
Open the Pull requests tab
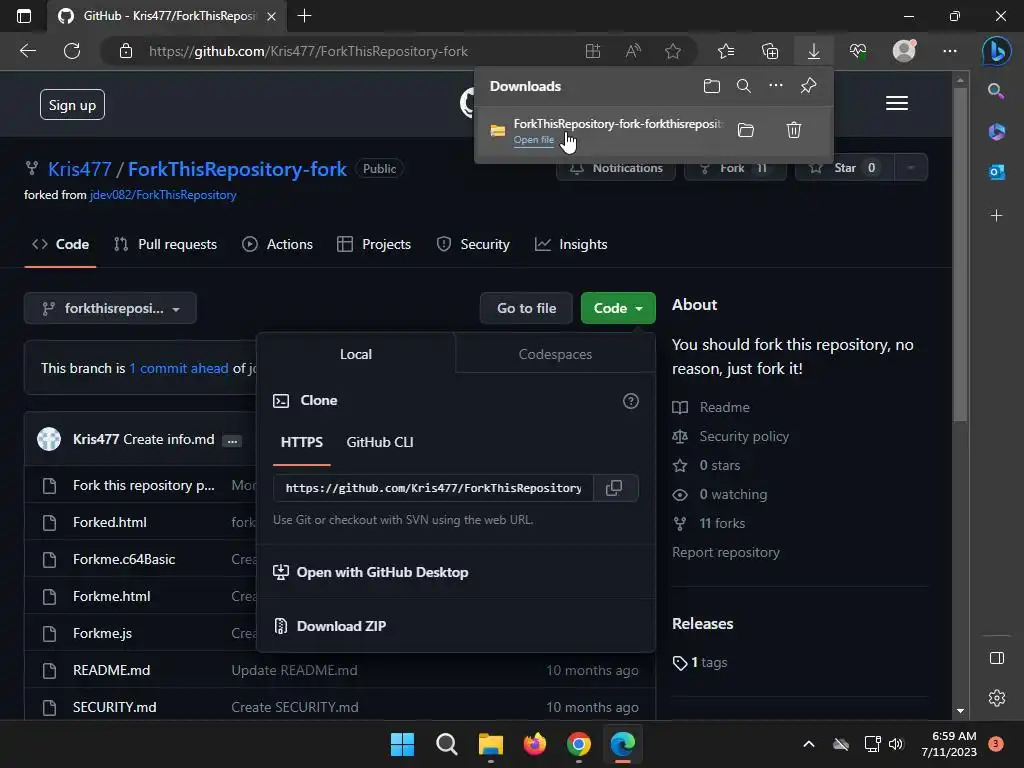(165, 244)
